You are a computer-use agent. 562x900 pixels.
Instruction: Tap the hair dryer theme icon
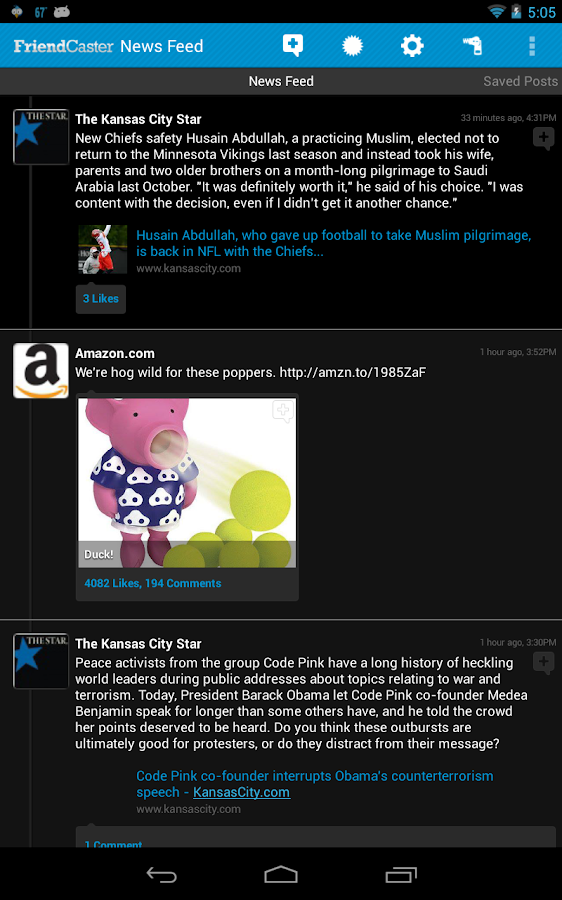tap(472, 46)
